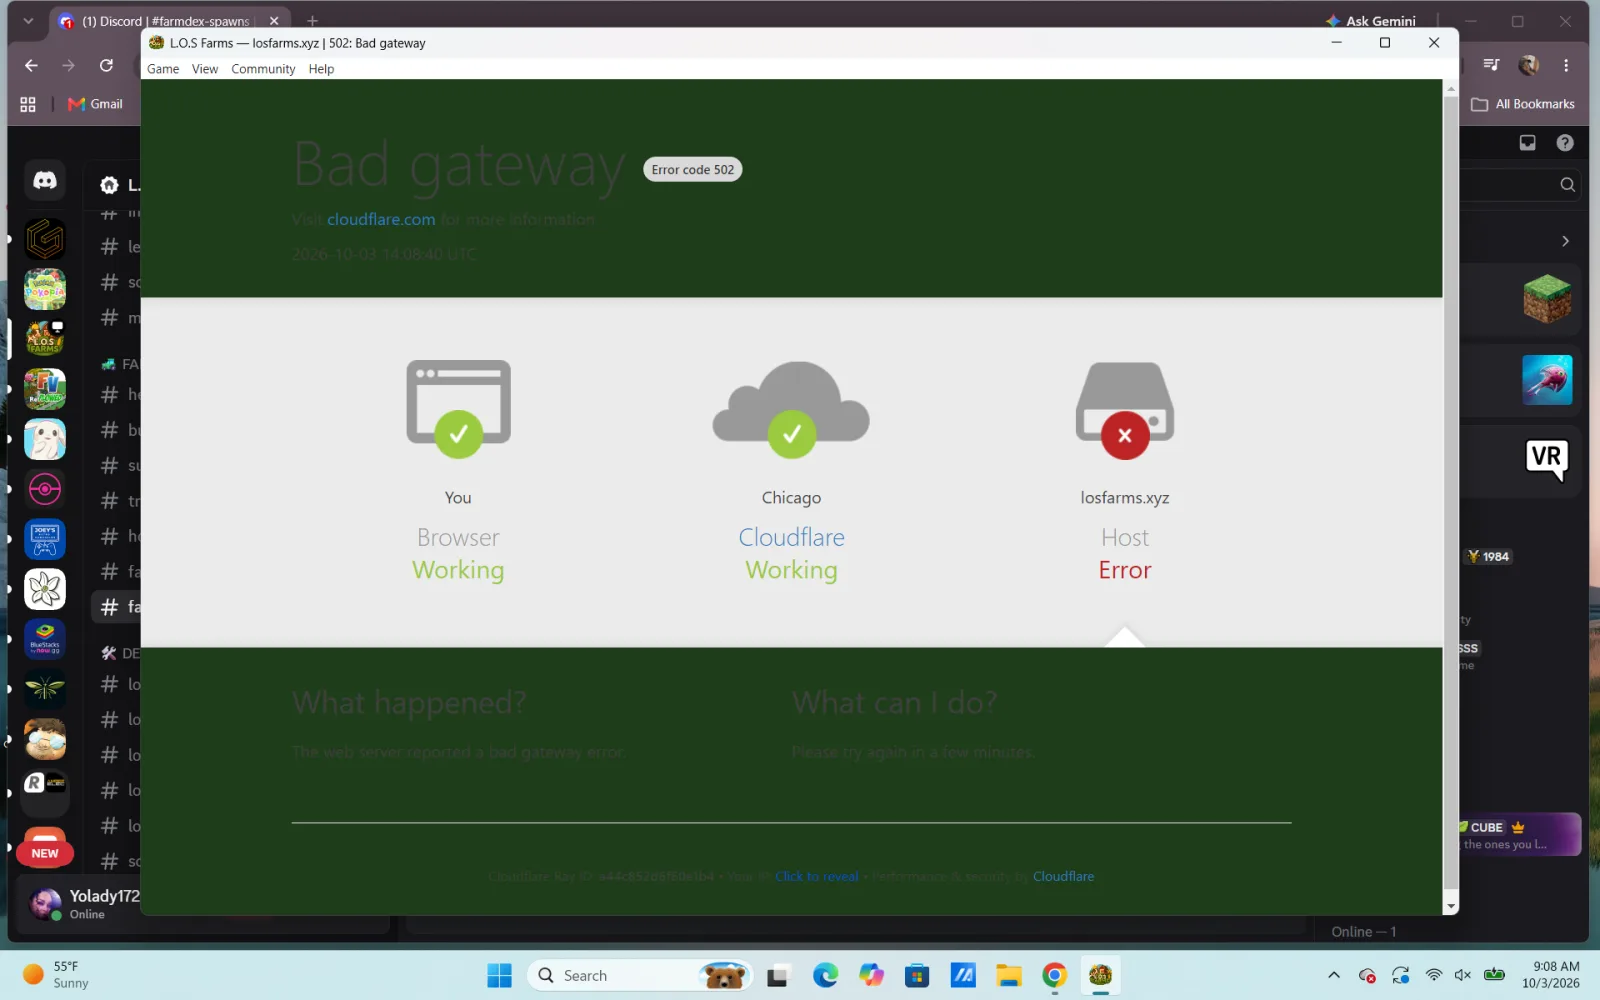Open File Explorer from the taskbar
1600x1000 pixels.
coord(1008,975)
